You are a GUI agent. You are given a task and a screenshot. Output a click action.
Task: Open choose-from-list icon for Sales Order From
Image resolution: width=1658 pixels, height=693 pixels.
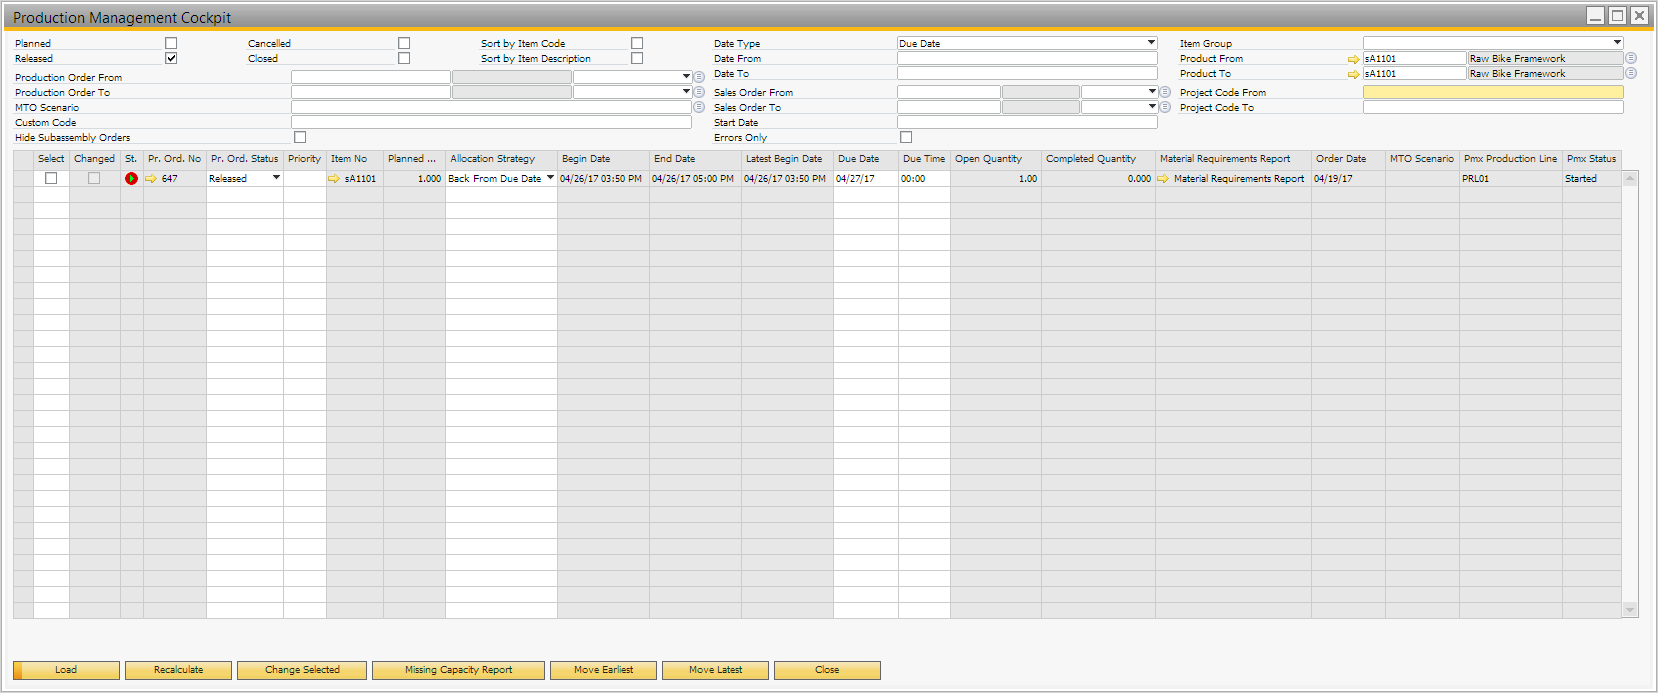1165,92
